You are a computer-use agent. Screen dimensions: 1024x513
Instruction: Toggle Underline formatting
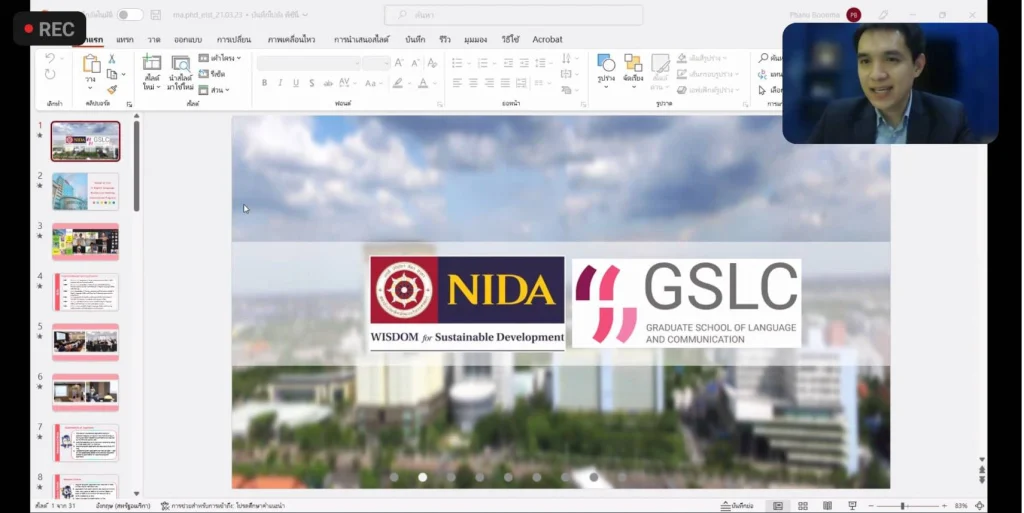[x=296, y=83]
